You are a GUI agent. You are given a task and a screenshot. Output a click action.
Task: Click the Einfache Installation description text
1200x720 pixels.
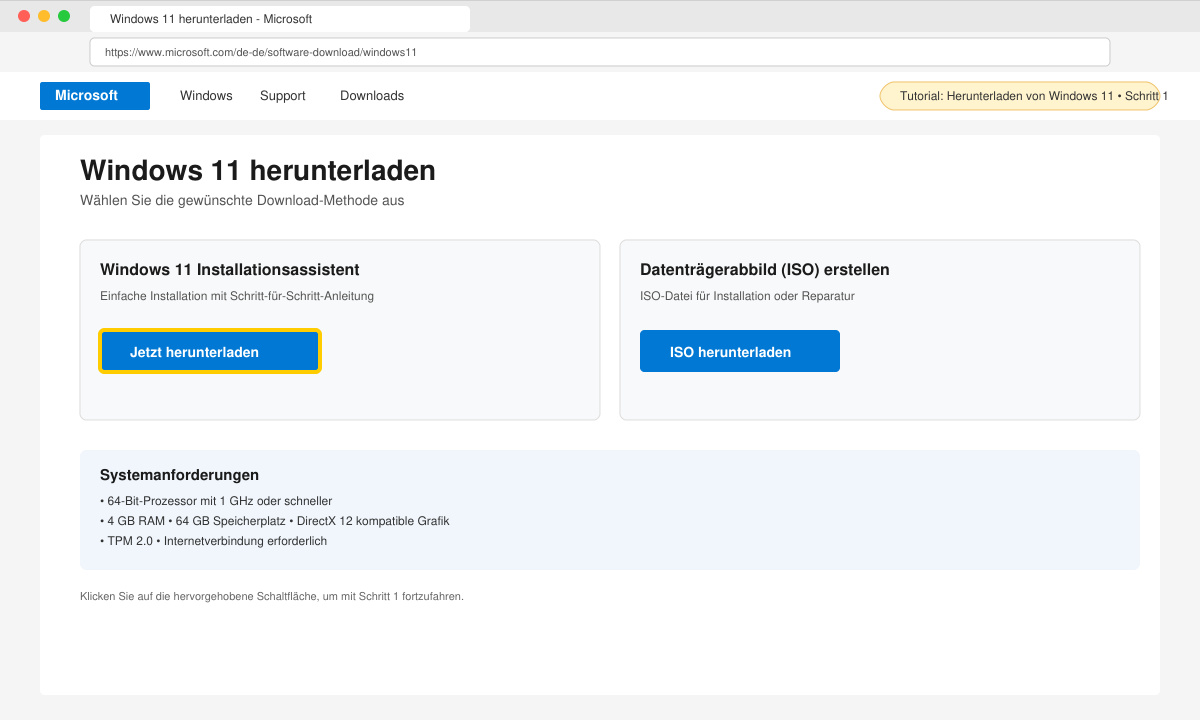237,296
